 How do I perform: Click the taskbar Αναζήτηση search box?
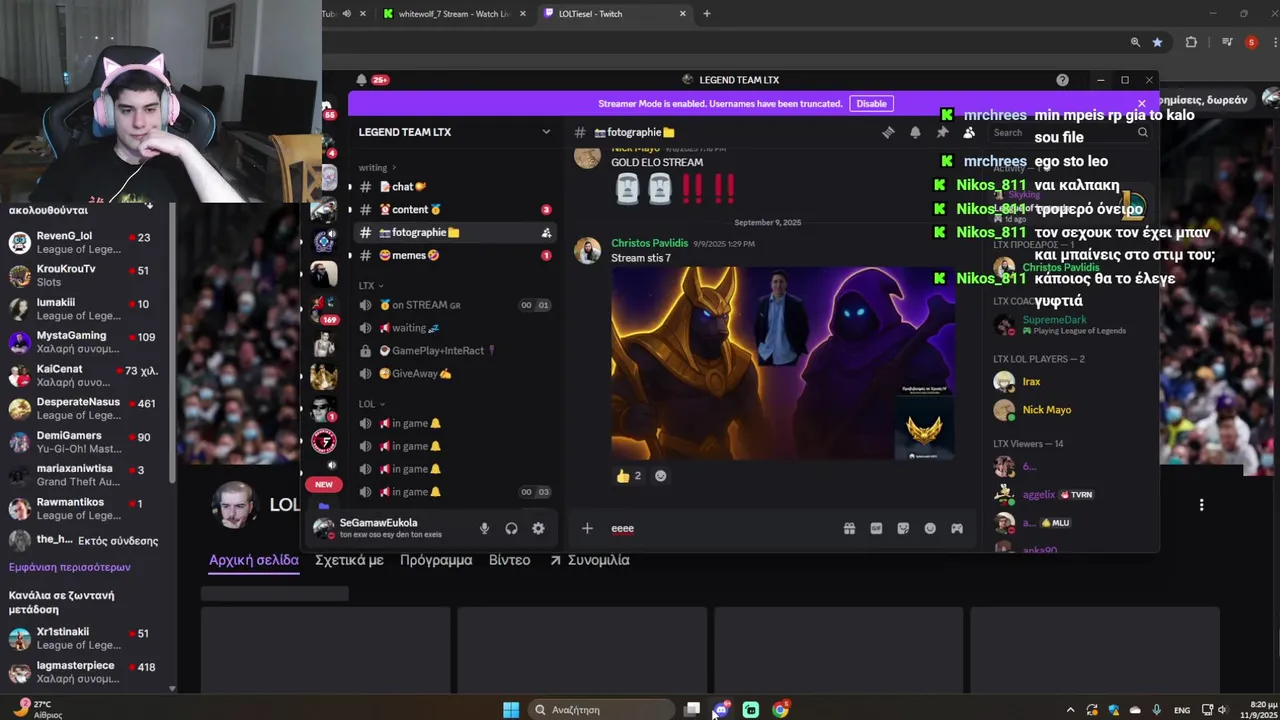pos(601,710)
